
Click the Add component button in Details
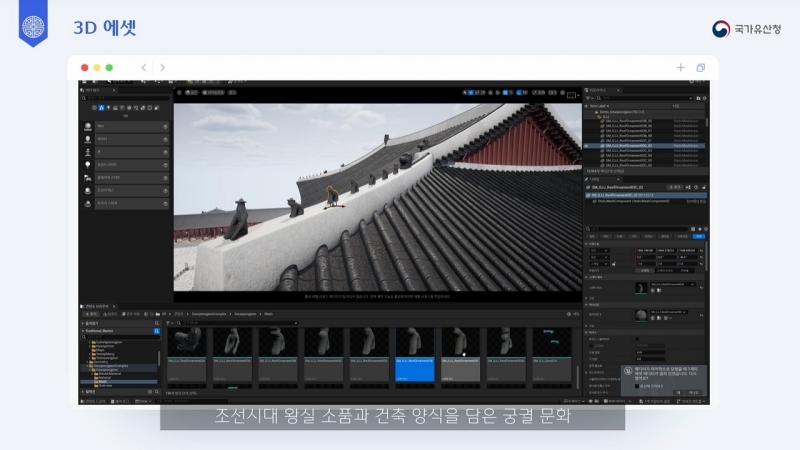point(674,187)
